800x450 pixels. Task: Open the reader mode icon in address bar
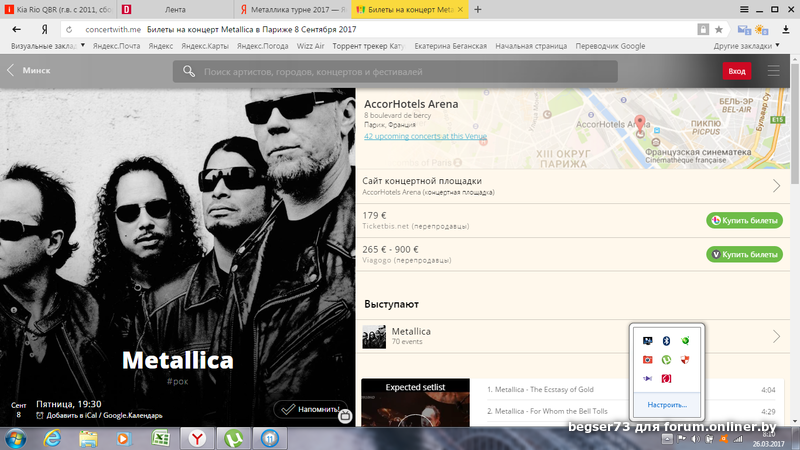pyautogui.click(x=703, y=30)
